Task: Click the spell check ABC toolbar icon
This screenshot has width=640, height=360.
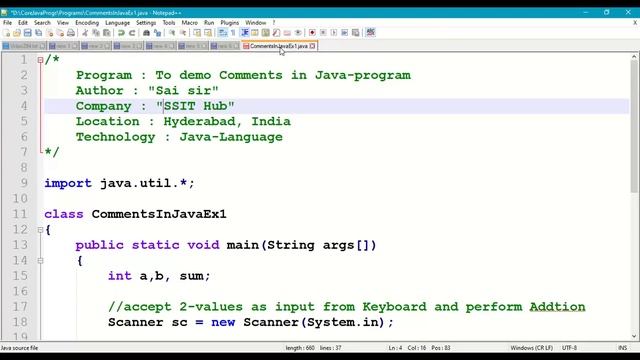Action: tap(370, 33)
